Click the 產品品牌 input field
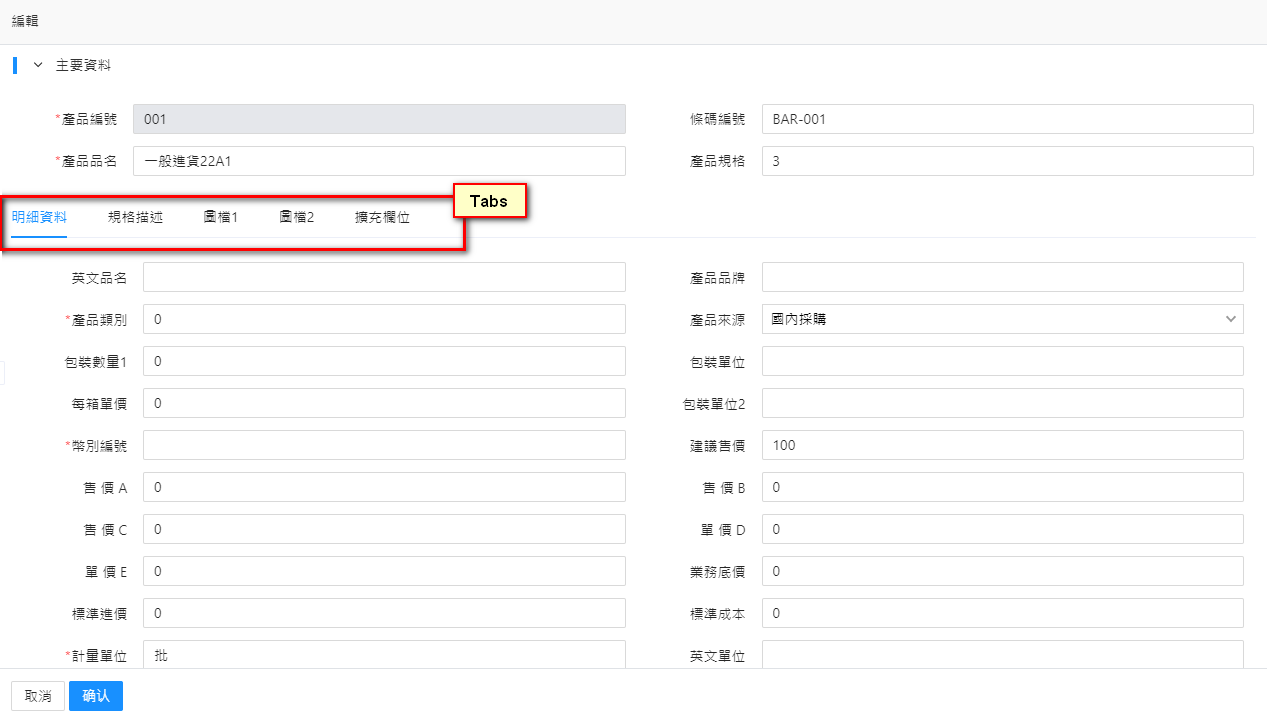The image size is (1267, 721). [x=1002, y=277]
